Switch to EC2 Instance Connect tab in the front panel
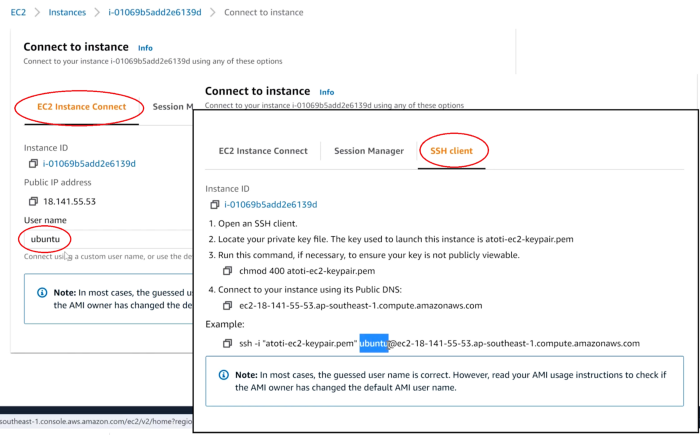 coord(263,151)
